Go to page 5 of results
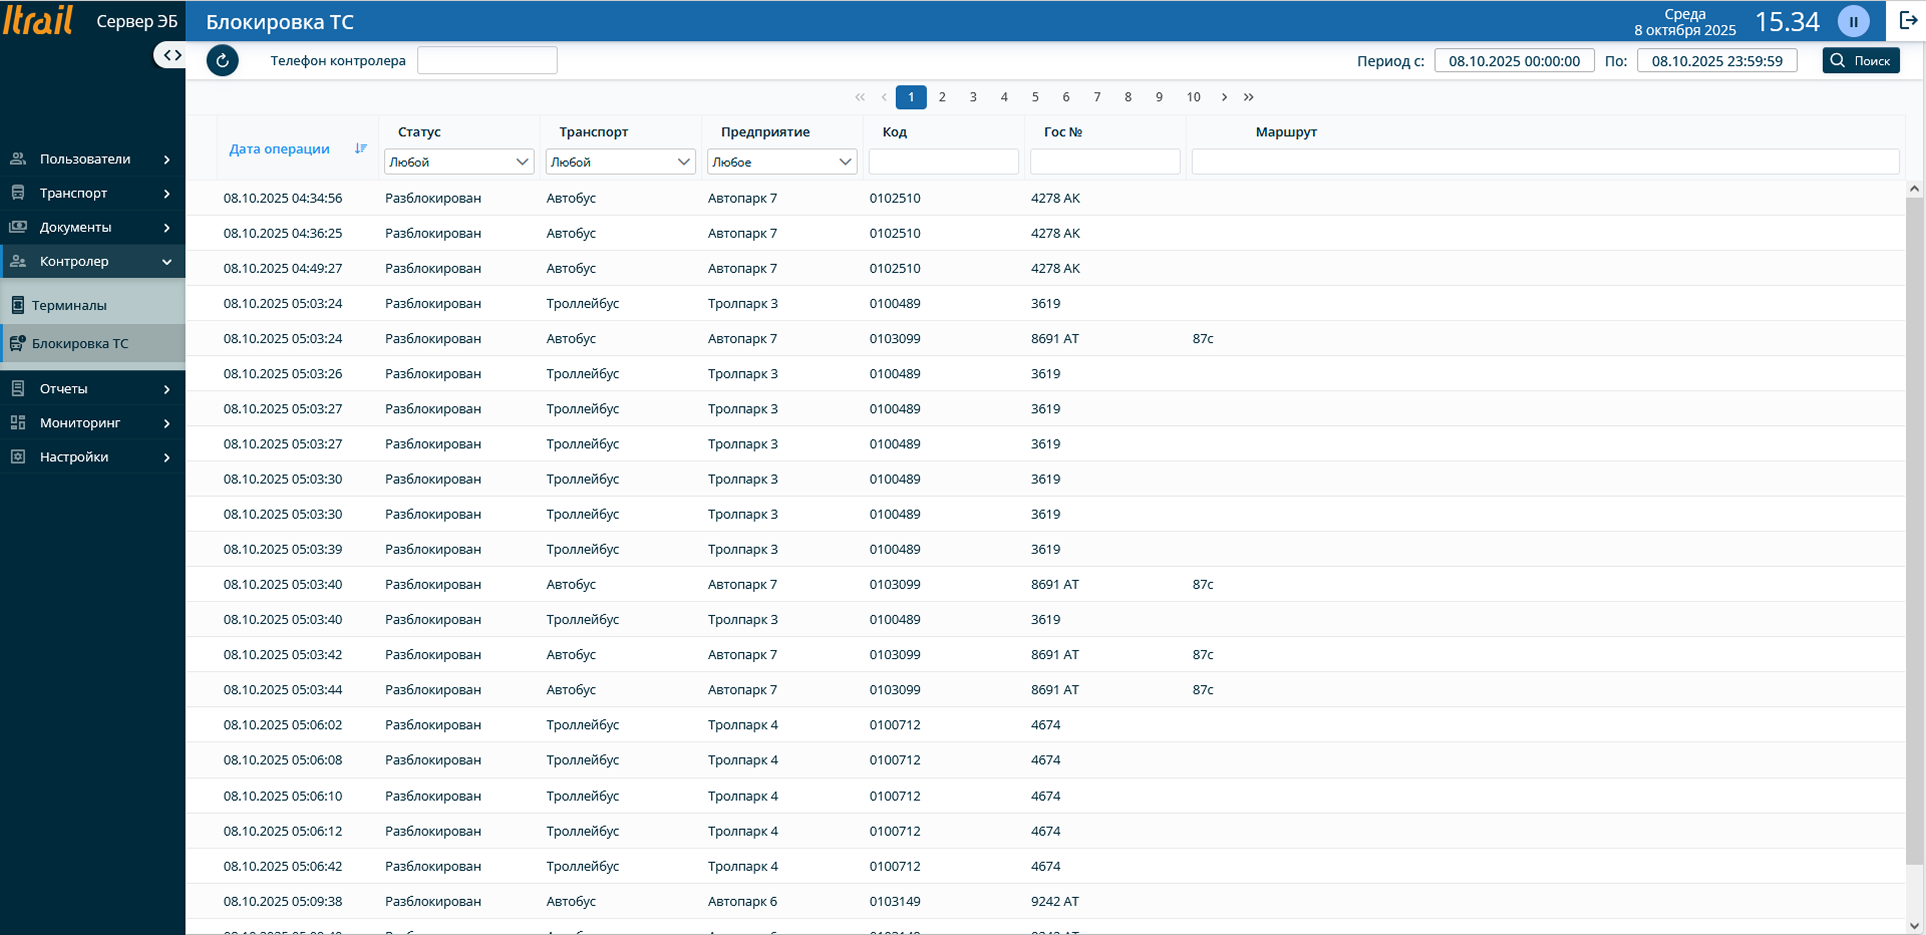 point(1035,97)
